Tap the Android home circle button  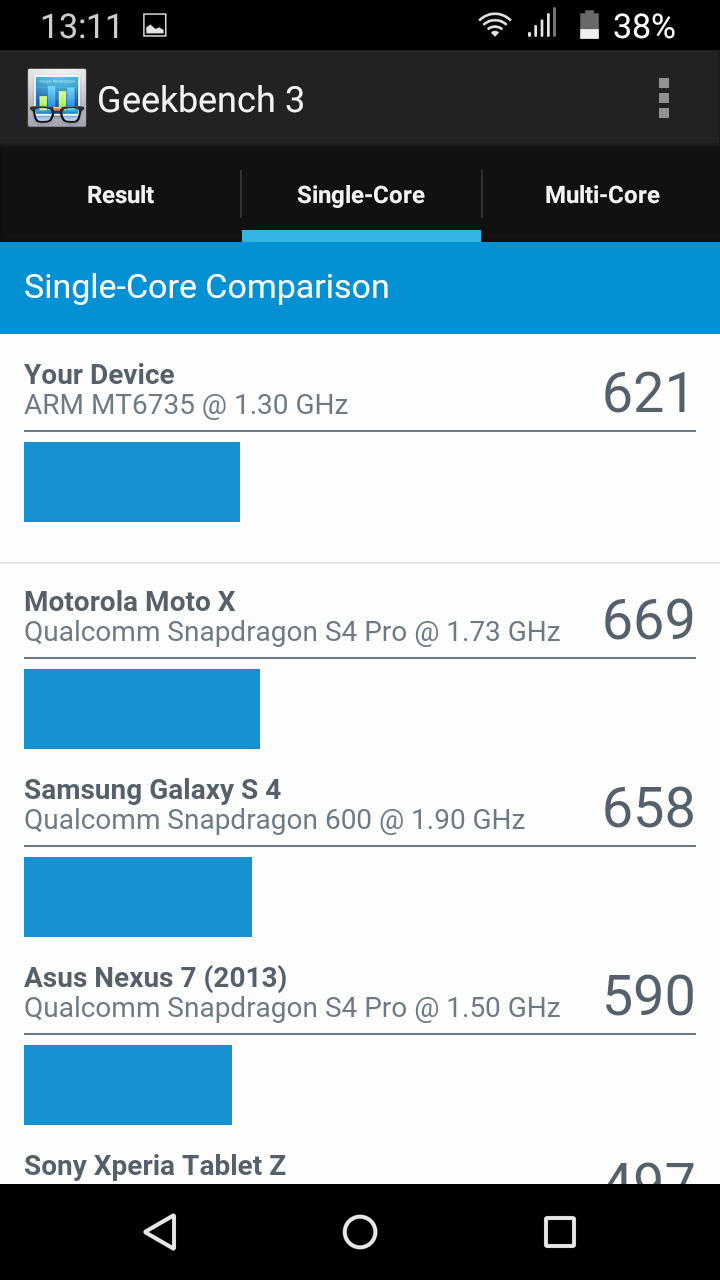(360, 1232)
